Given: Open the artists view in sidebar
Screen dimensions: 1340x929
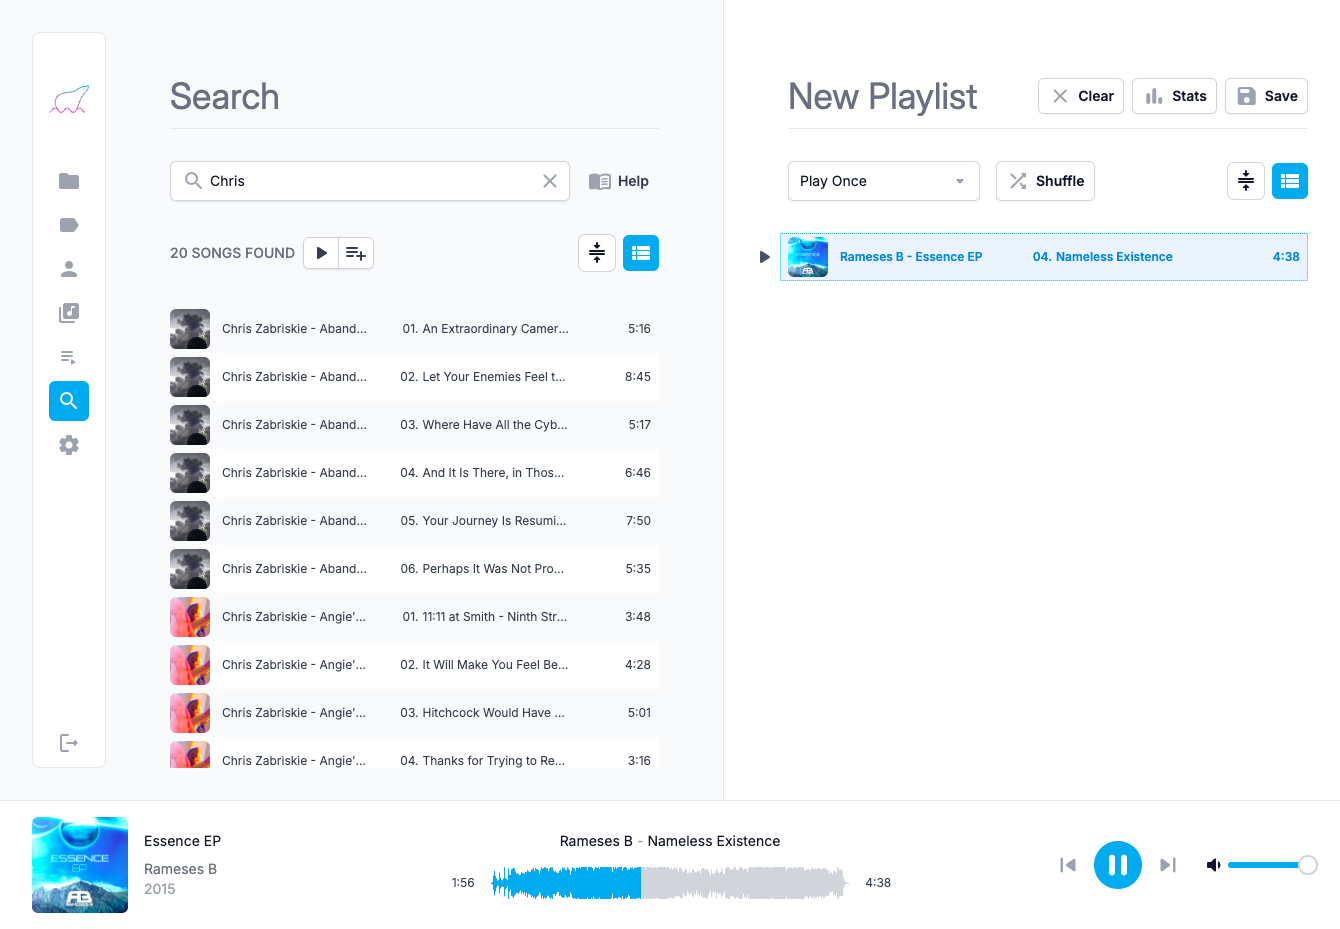Looking at the screenshot, I should point(69,269).
